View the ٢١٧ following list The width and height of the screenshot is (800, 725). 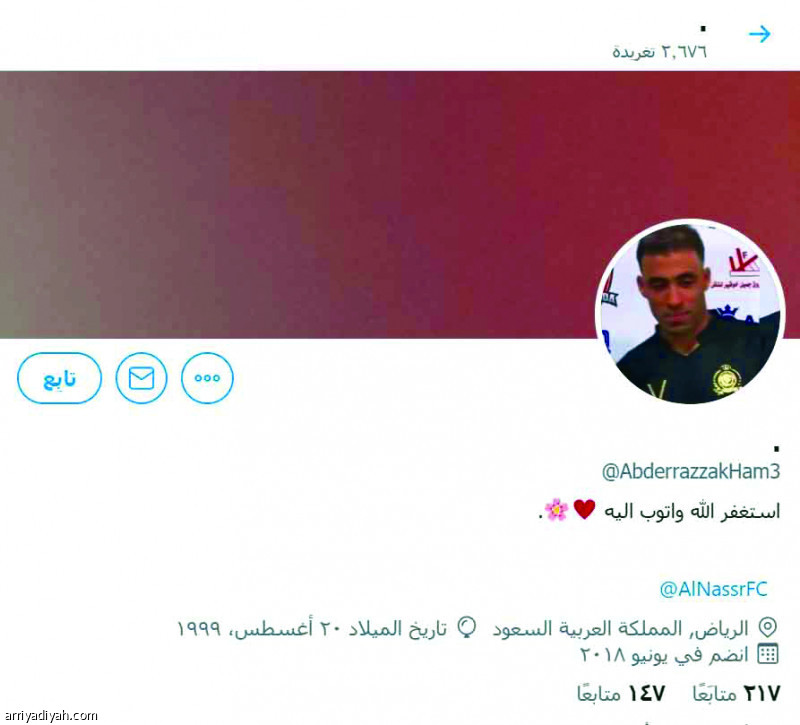click(737, 693)
